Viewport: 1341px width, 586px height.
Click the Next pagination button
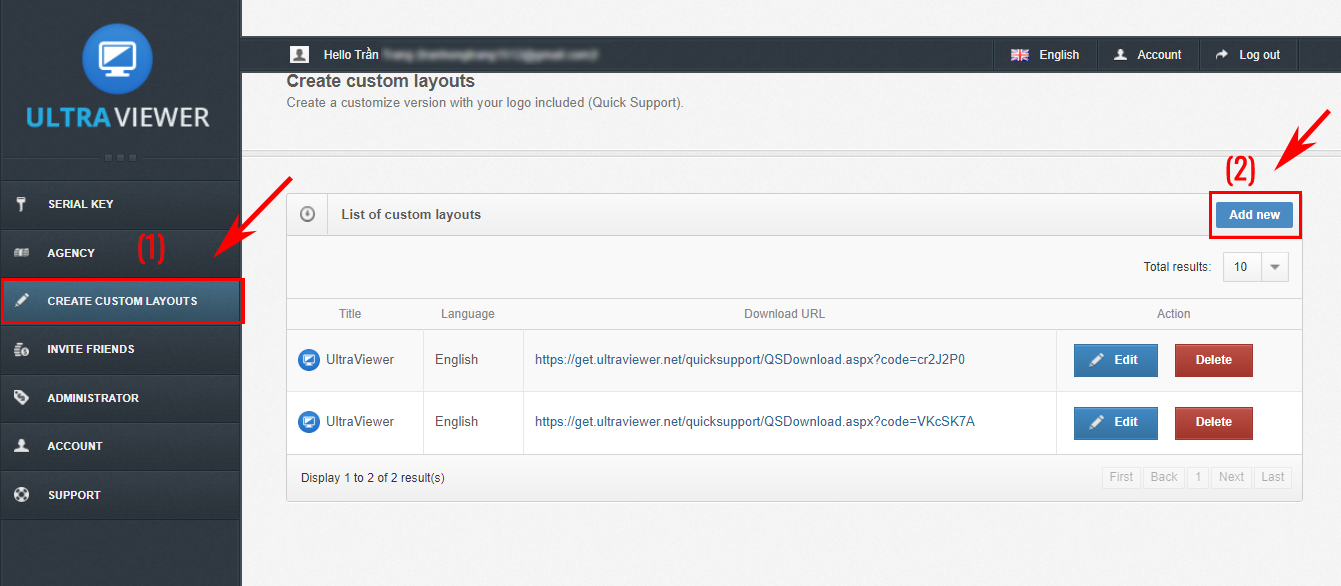tap(1232, 477)
